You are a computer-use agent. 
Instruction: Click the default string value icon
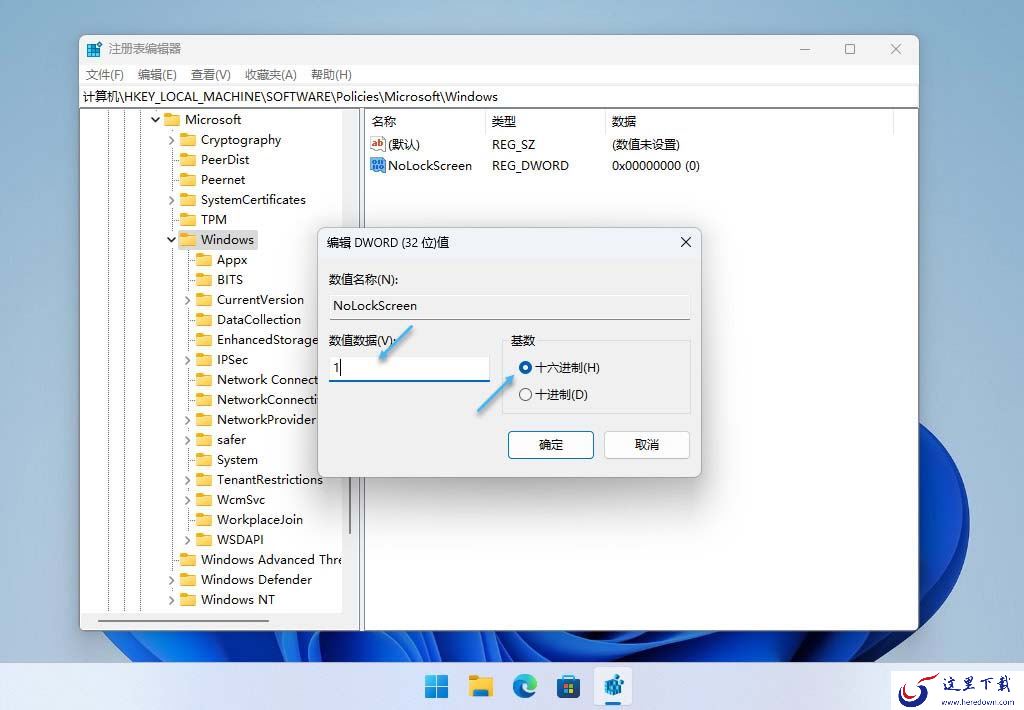pos(377,144)
